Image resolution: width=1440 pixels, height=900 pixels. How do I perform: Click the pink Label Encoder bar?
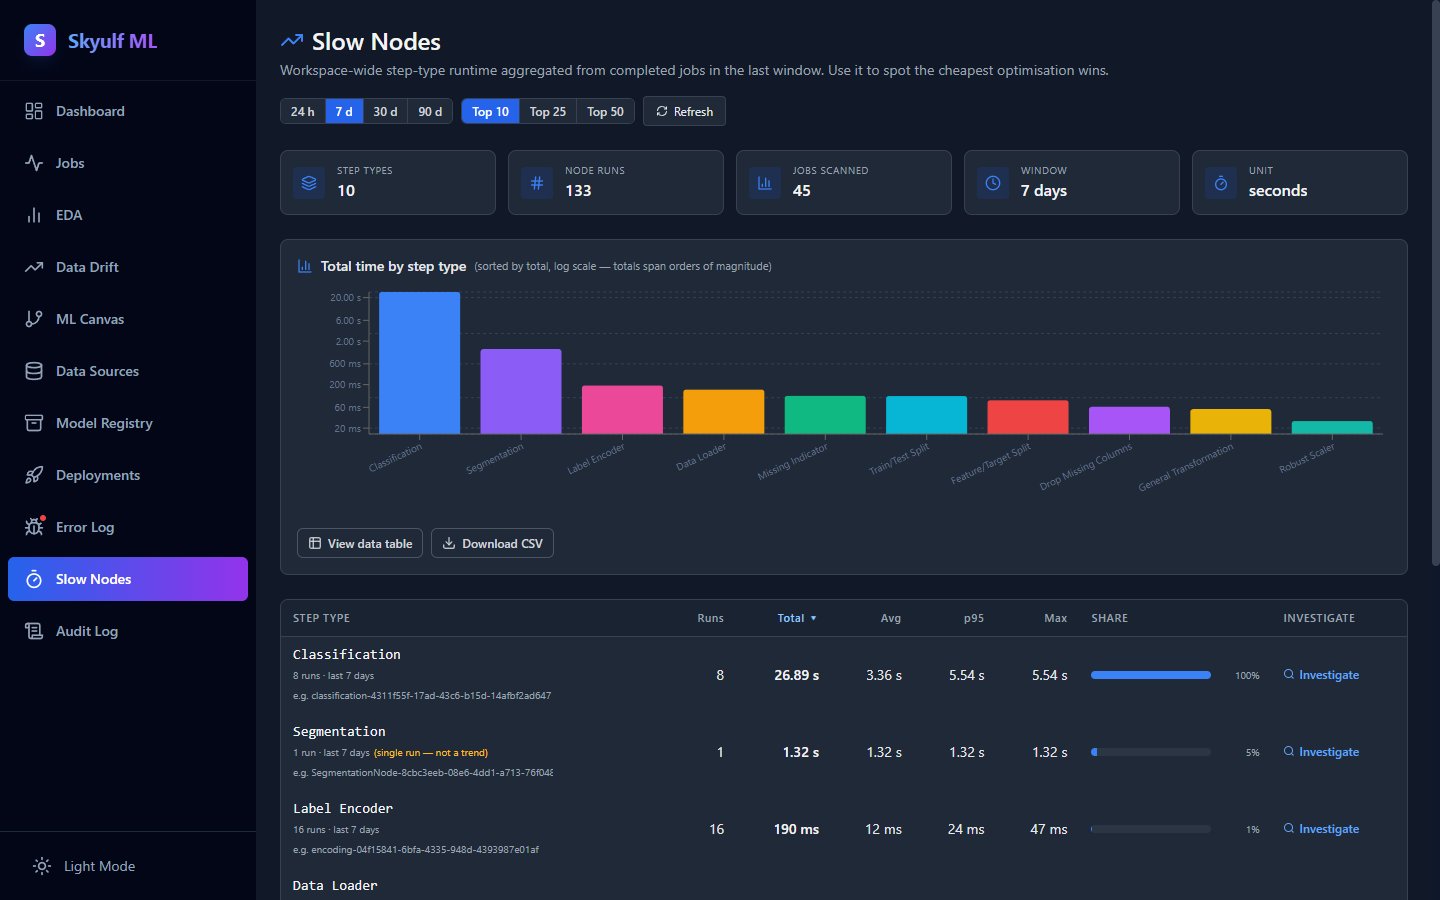tap(622, 410)
